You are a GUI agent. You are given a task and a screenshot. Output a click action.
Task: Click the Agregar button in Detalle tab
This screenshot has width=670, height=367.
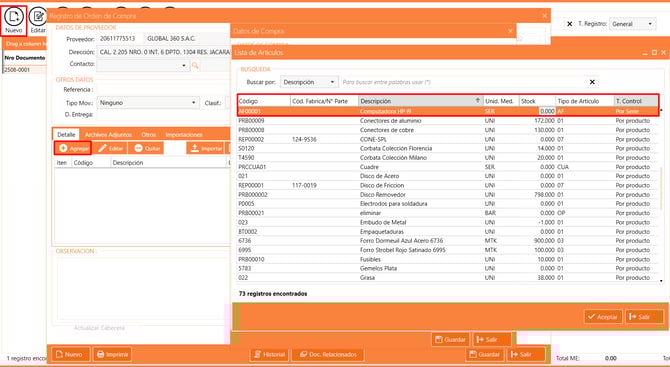point(73,148)
